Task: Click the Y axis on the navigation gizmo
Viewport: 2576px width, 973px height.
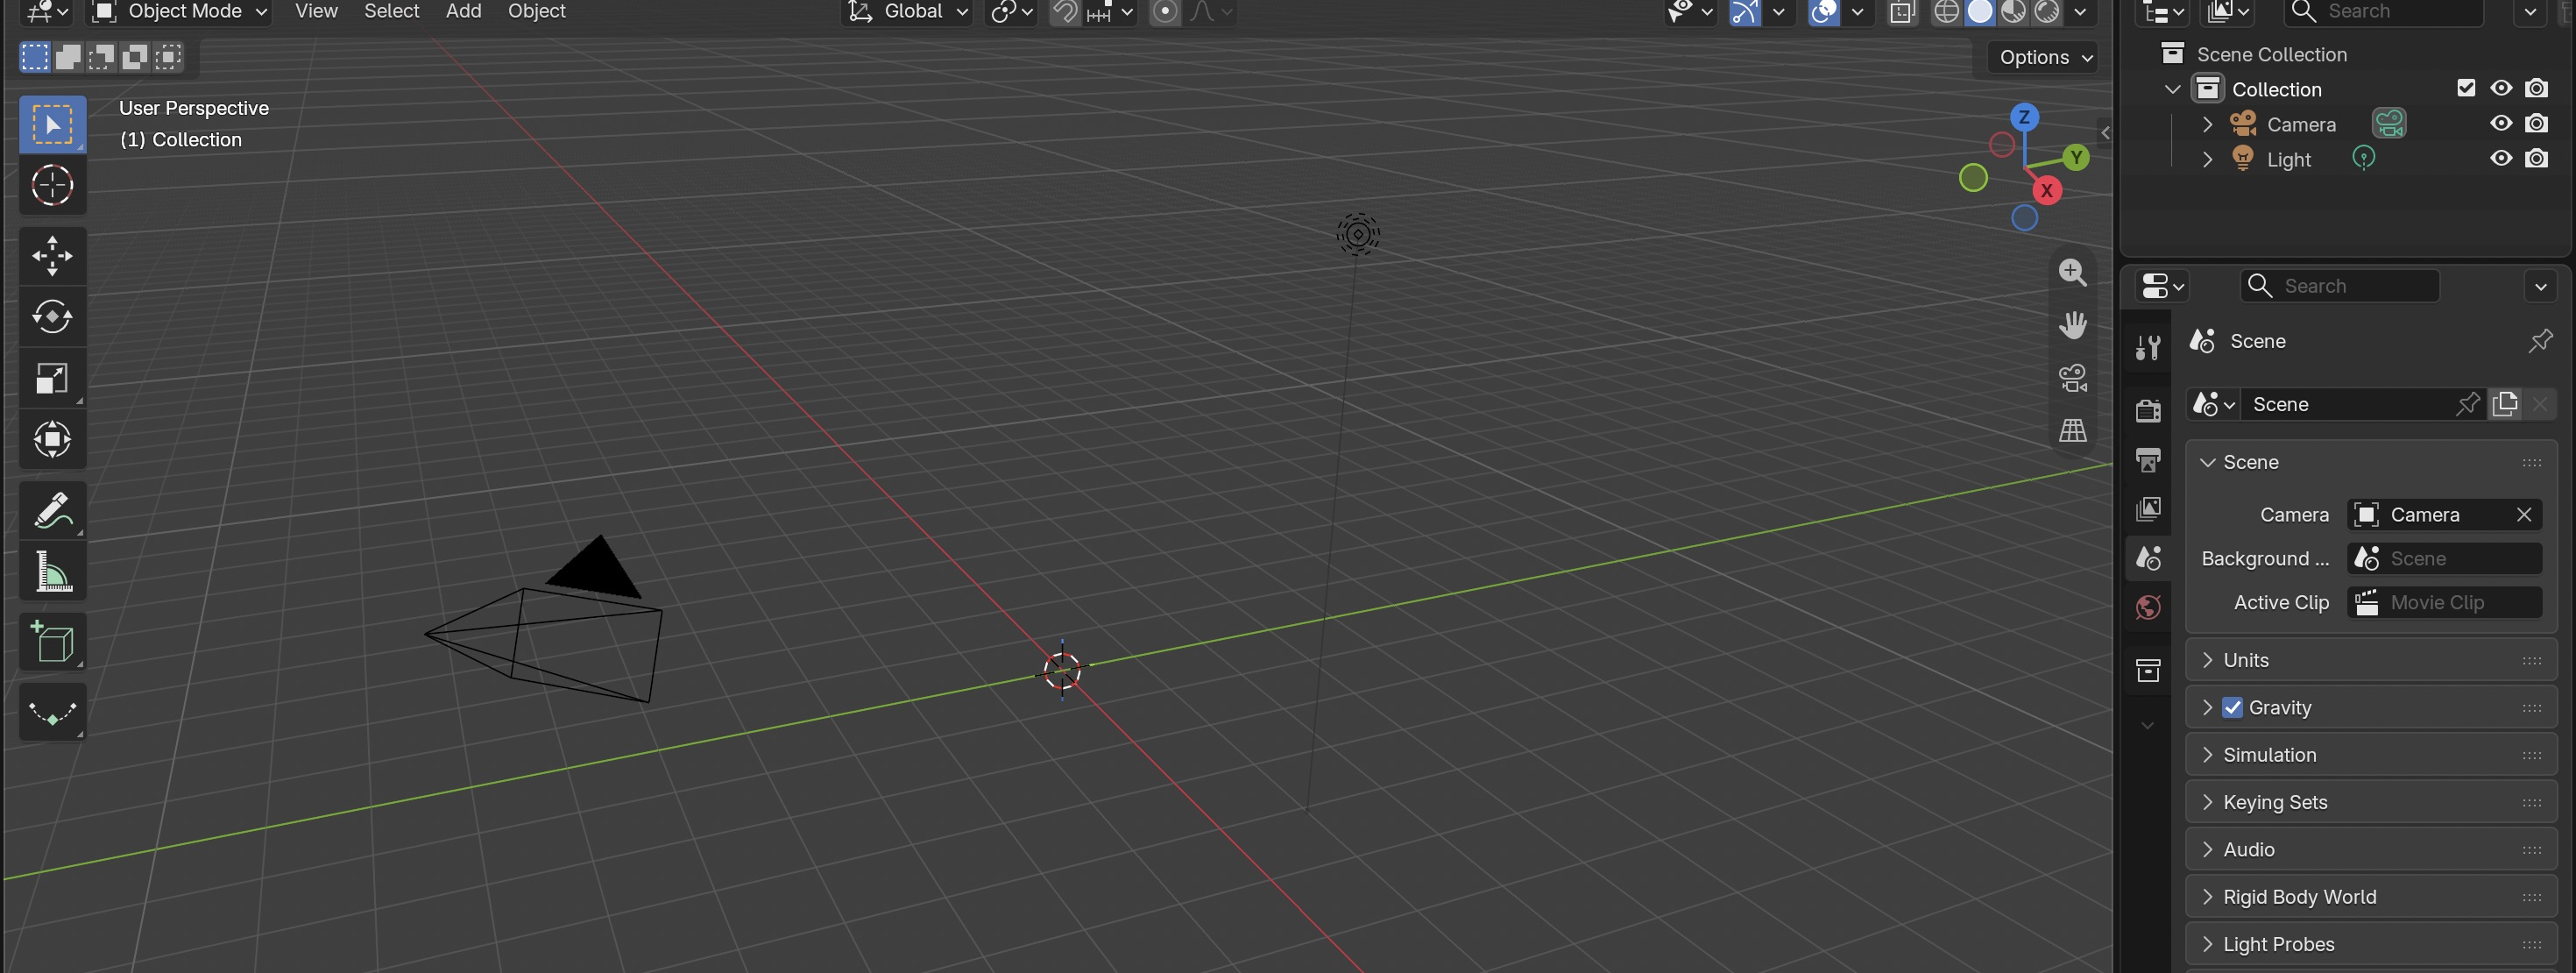Action: (x=2076, y=157)
